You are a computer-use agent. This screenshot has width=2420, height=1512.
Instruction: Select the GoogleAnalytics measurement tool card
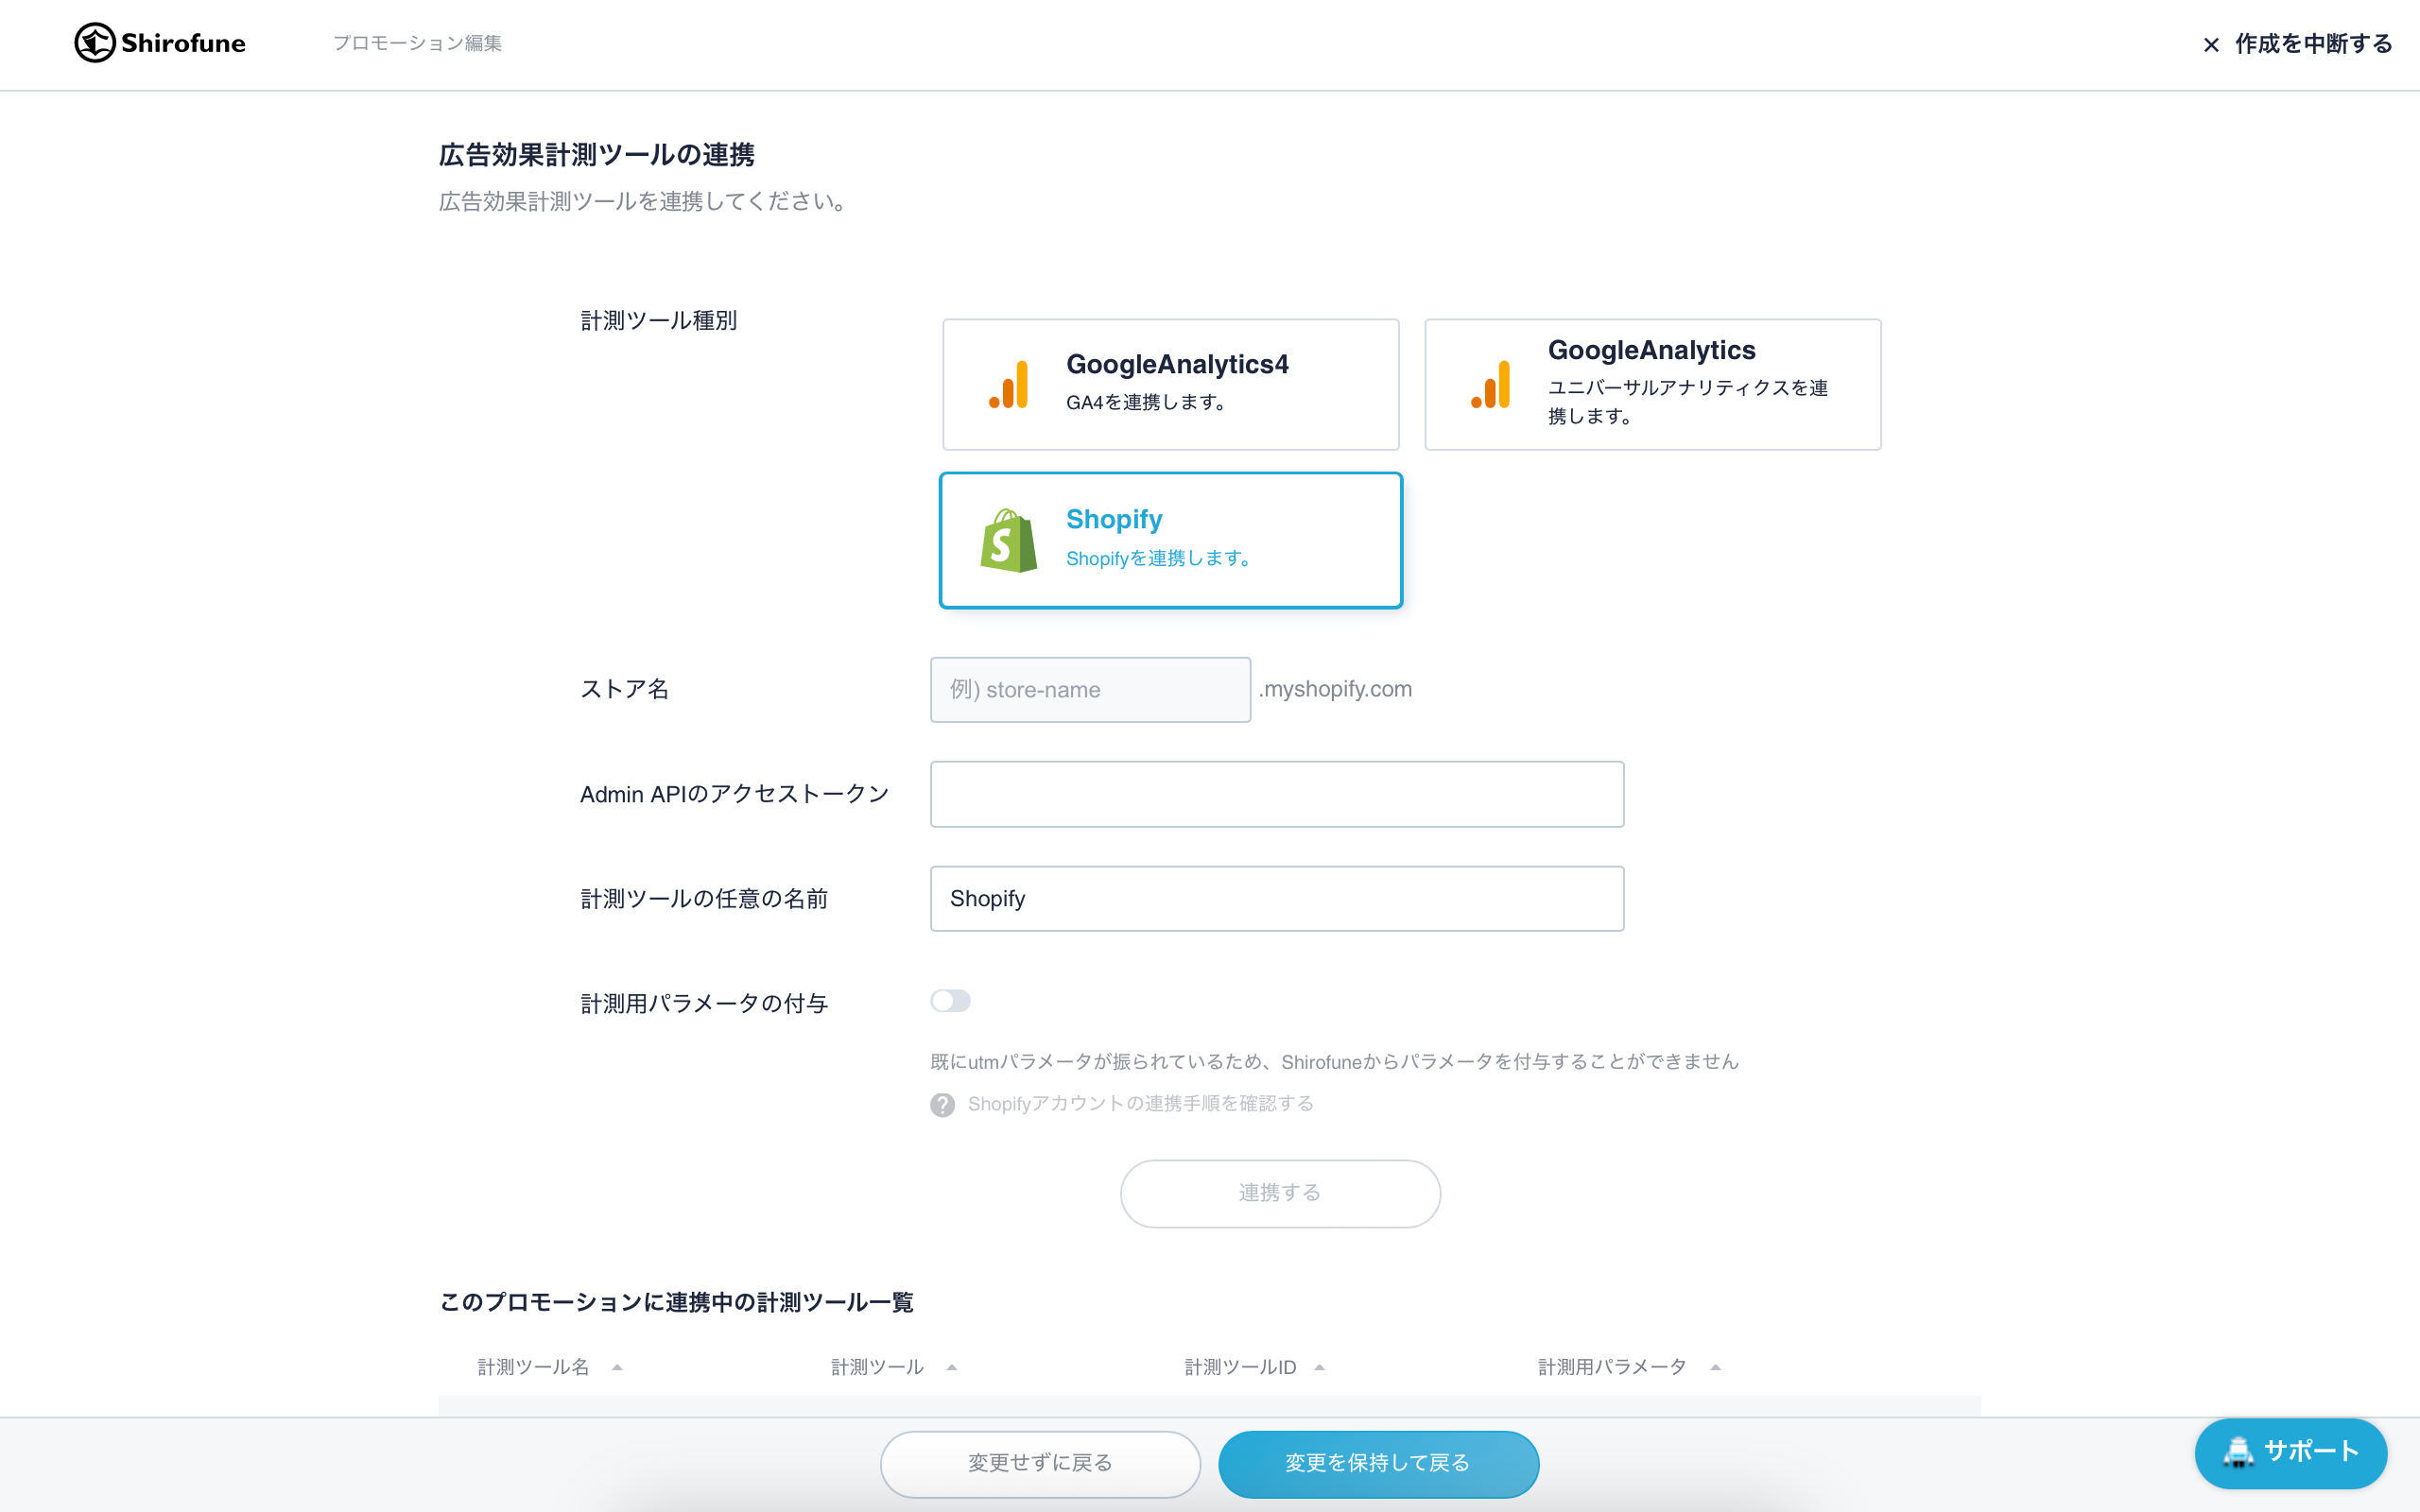1652,383
